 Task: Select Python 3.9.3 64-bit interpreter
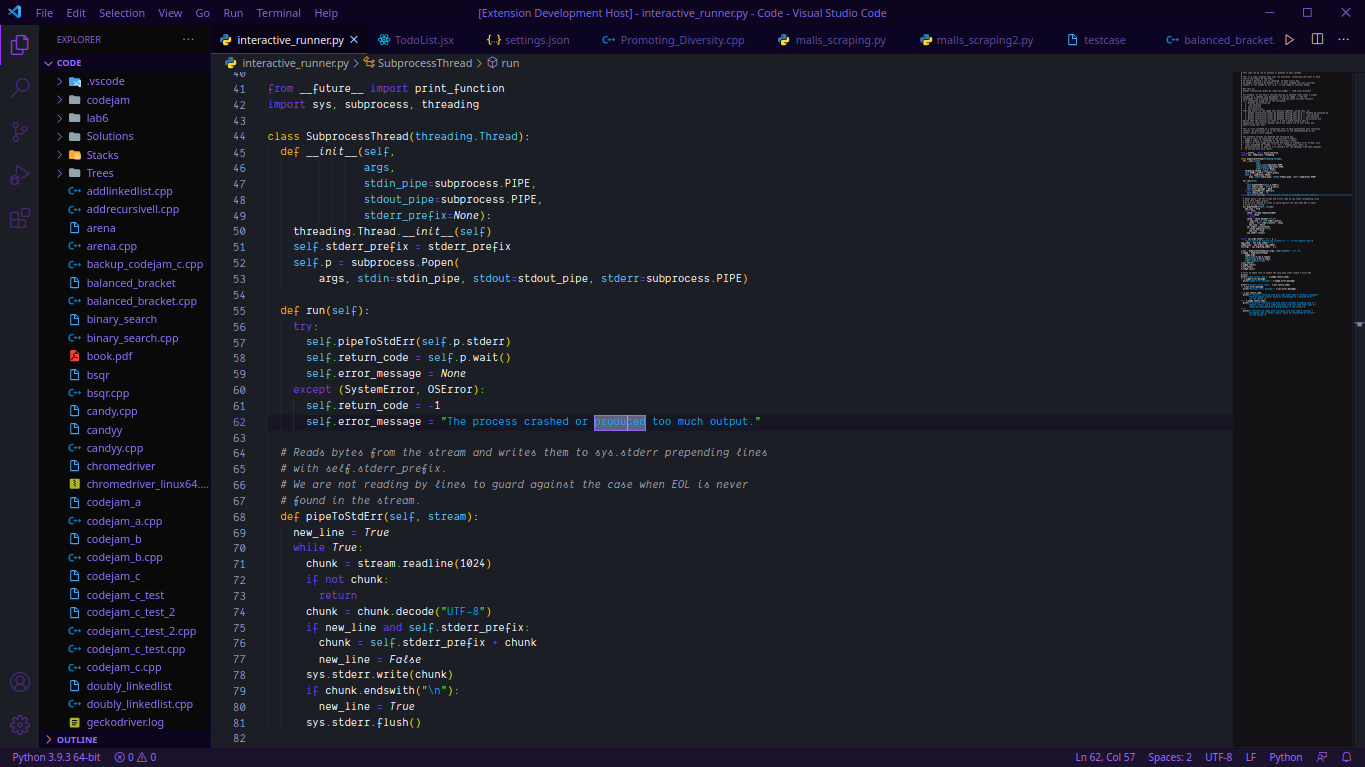pyautogui.click(x=56, y=757)
